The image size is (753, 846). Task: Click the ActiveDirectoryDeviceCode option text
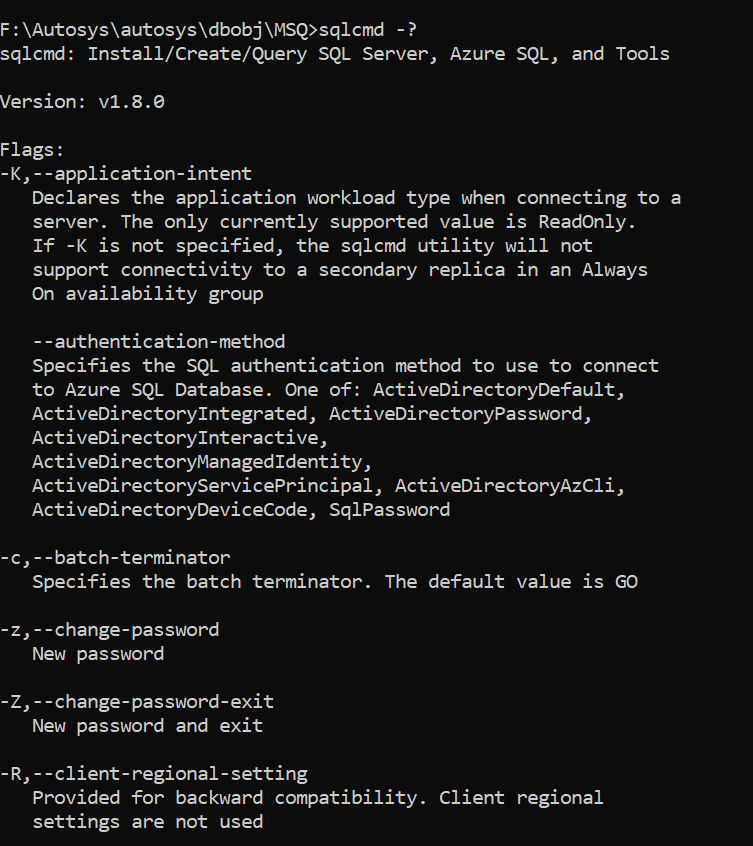pyautogui.click(x=170, y=510)
